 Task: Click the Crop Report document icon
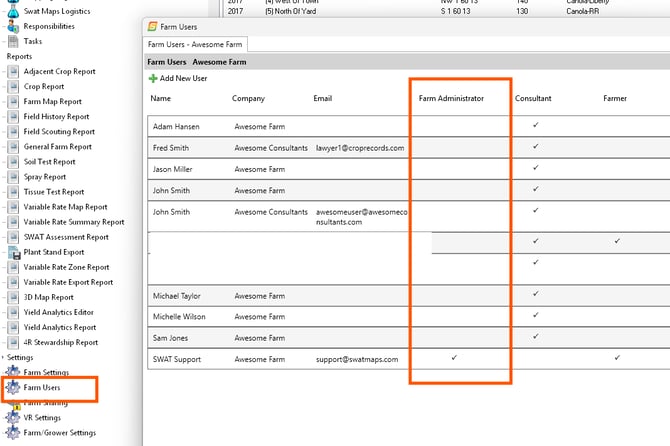click(13, 87)
